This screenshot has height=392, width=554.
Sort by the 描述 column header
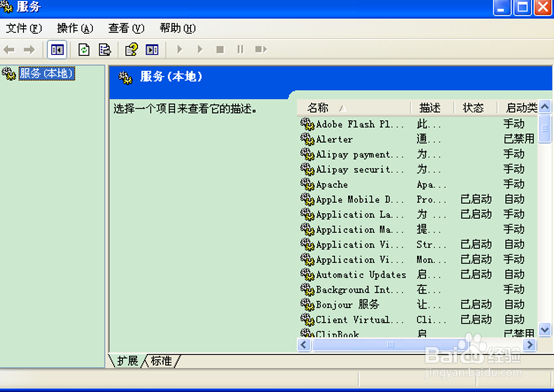tap(432, 108)
